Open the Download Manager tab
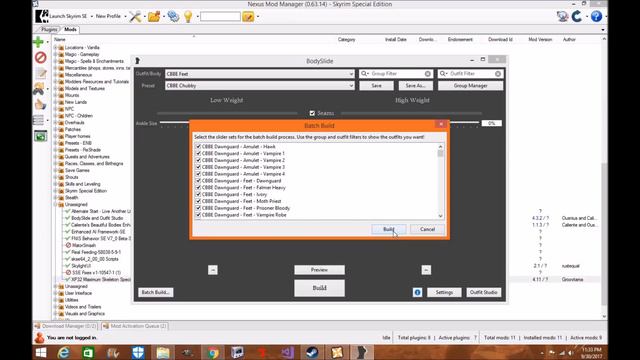The image size is (640, 360). [x=66, y=326]
